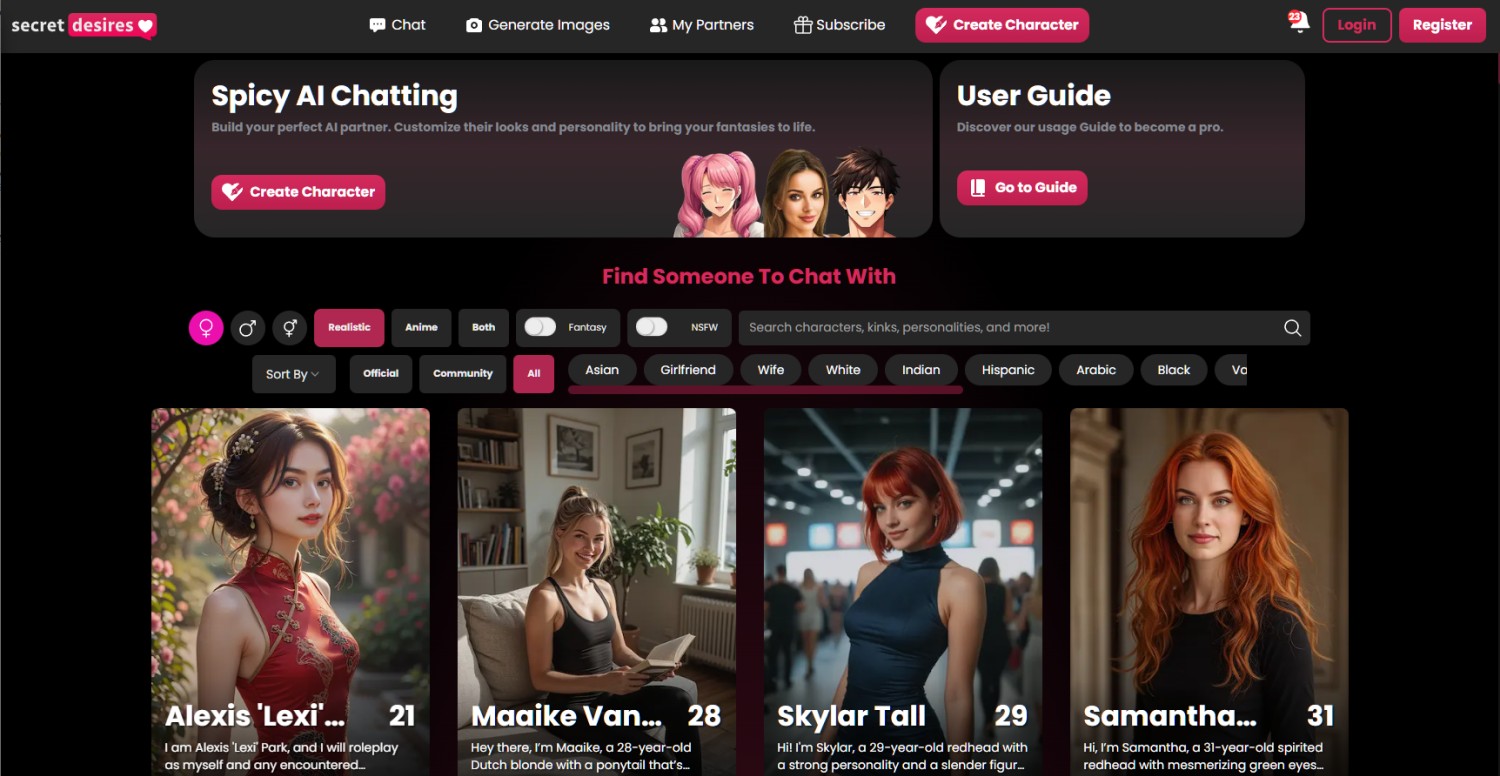Image resolution: width=1500 pixels, height=776 pixels.
Task: Filter by Community characters
Action: [462, 374]
